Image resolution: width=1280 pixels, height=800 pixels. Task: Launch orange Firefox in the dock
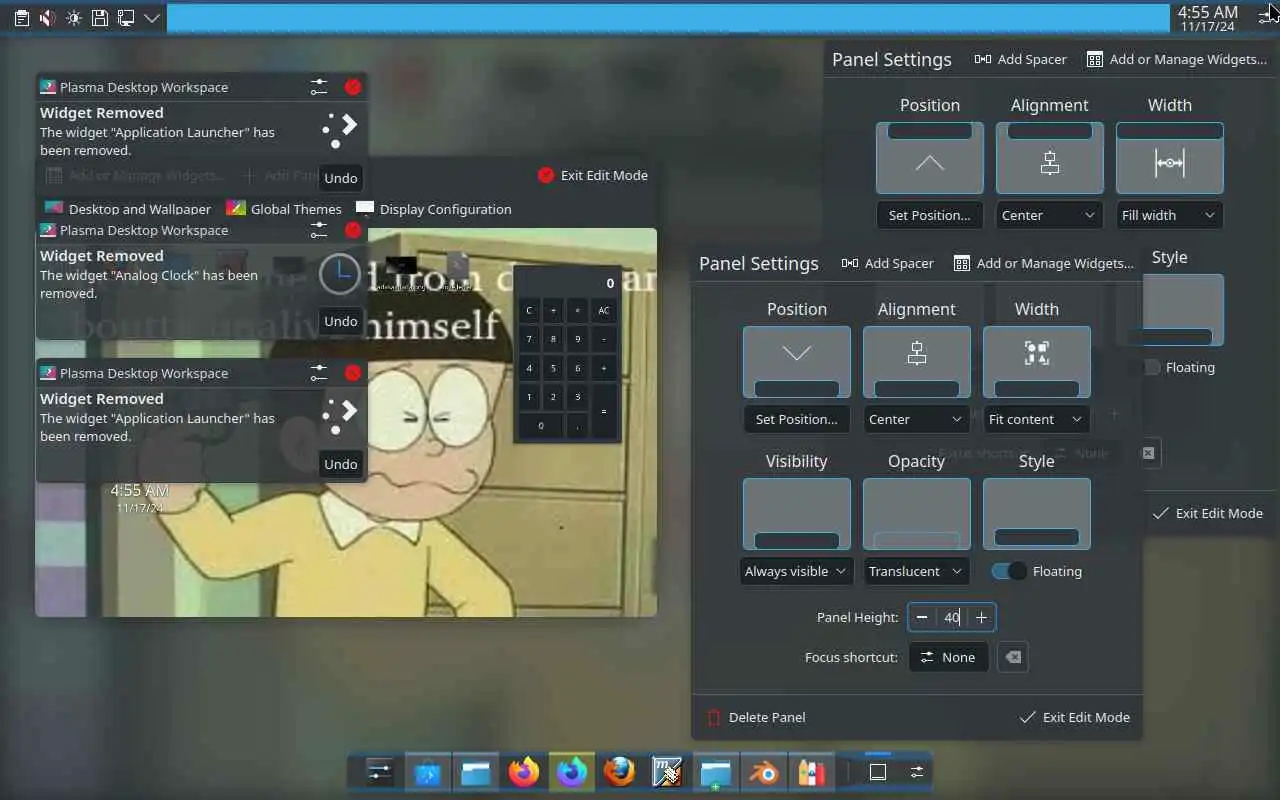point(523,772)
